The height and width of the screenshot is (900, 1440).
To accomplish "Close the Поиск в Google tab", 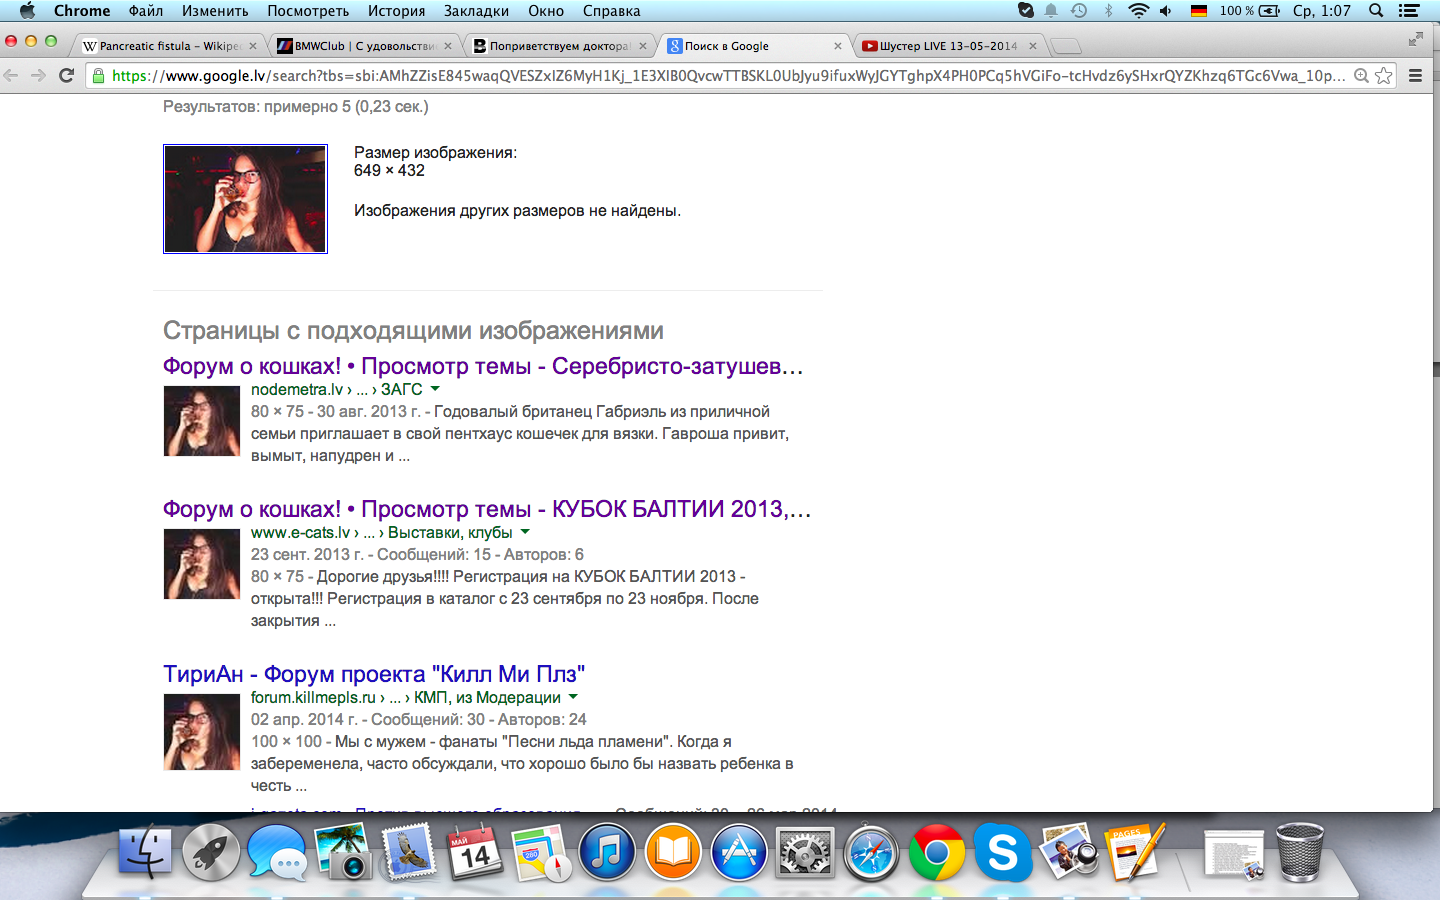I will click(838, 46).
